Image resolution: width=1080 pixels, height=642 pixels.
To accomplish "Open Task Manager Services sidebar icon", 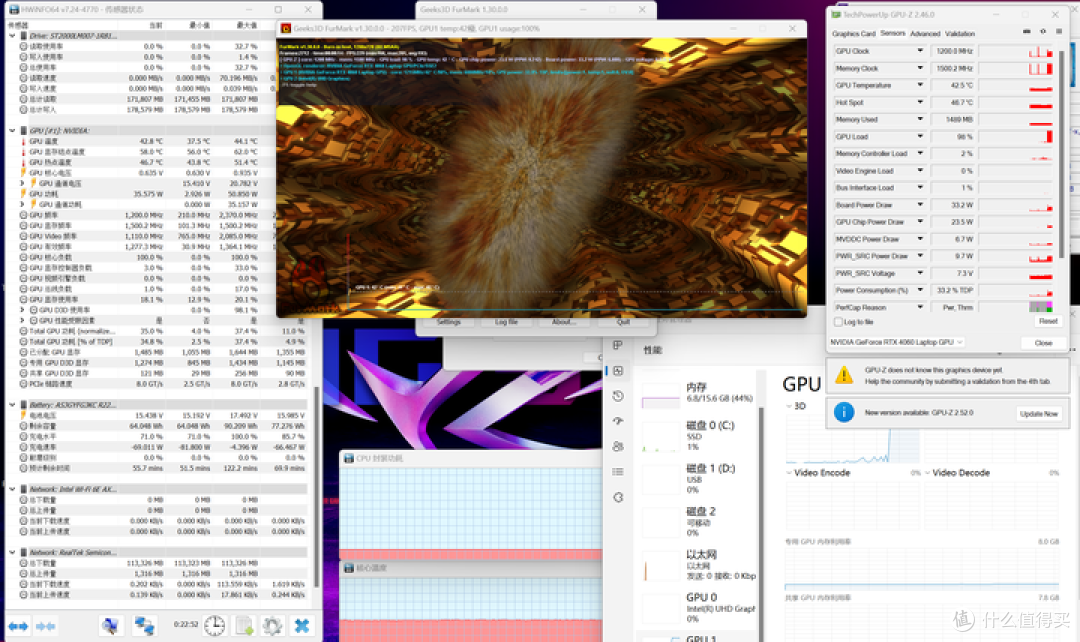I will (618, 497).
